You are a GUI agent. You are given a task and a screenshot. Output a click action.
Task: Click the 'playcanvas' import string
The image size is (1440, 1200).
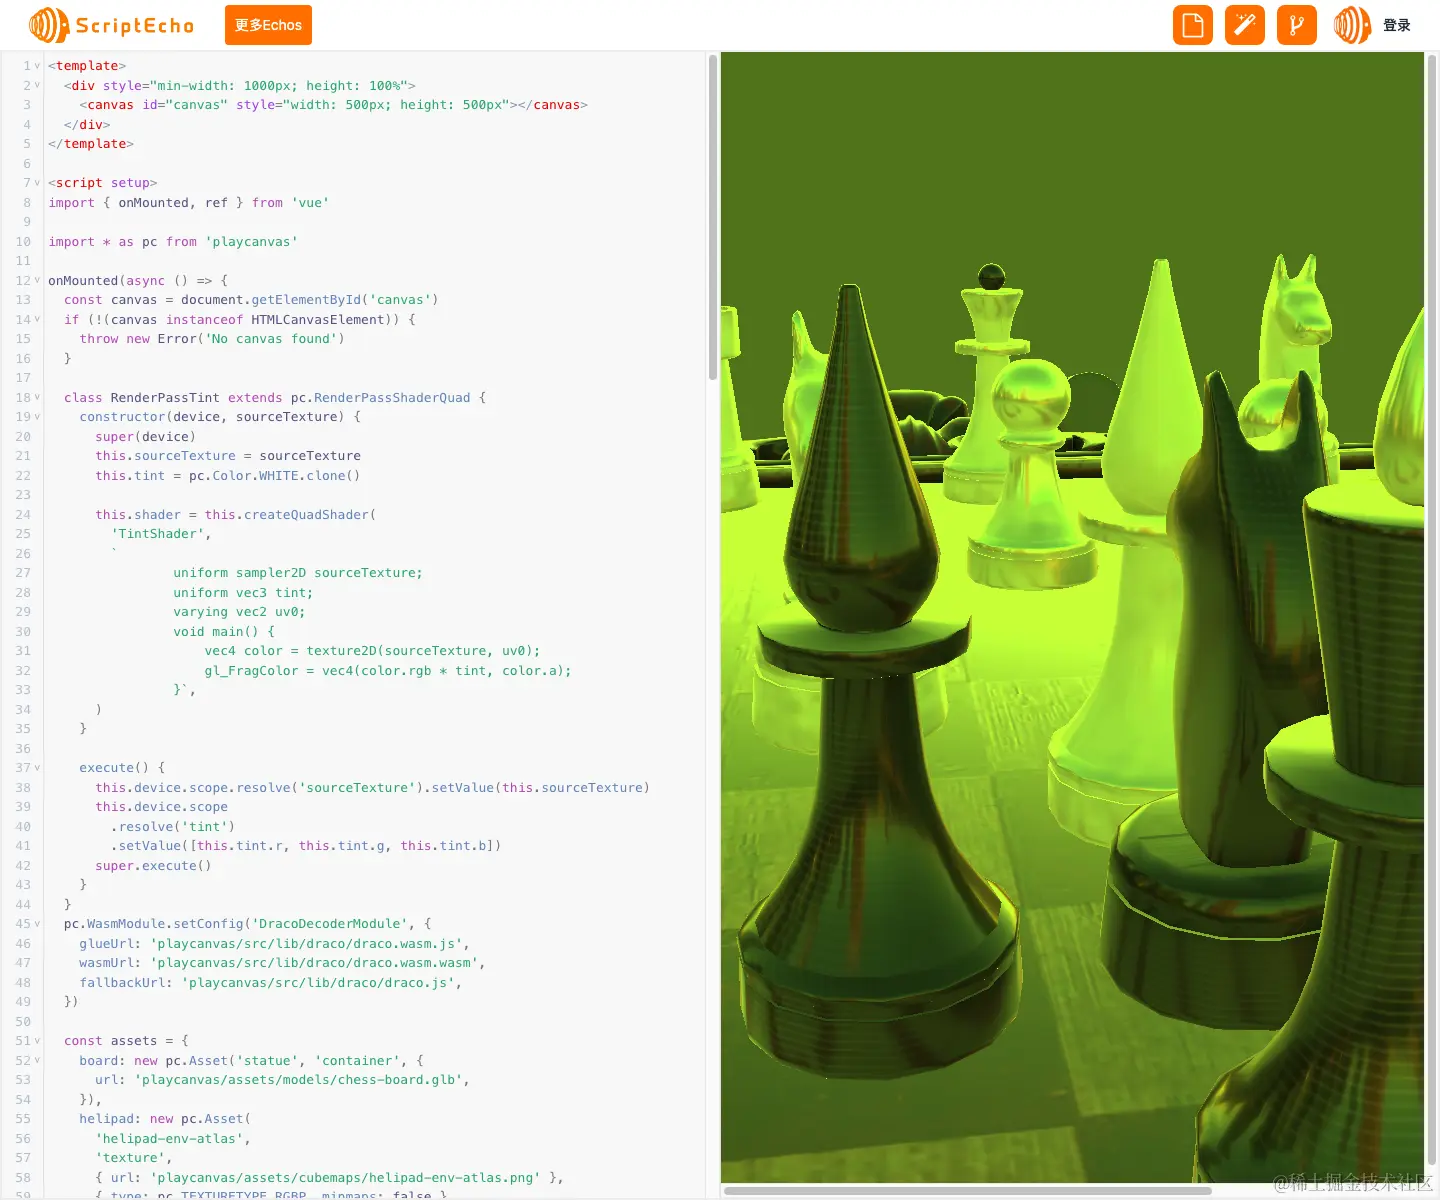tap(251, 242)
